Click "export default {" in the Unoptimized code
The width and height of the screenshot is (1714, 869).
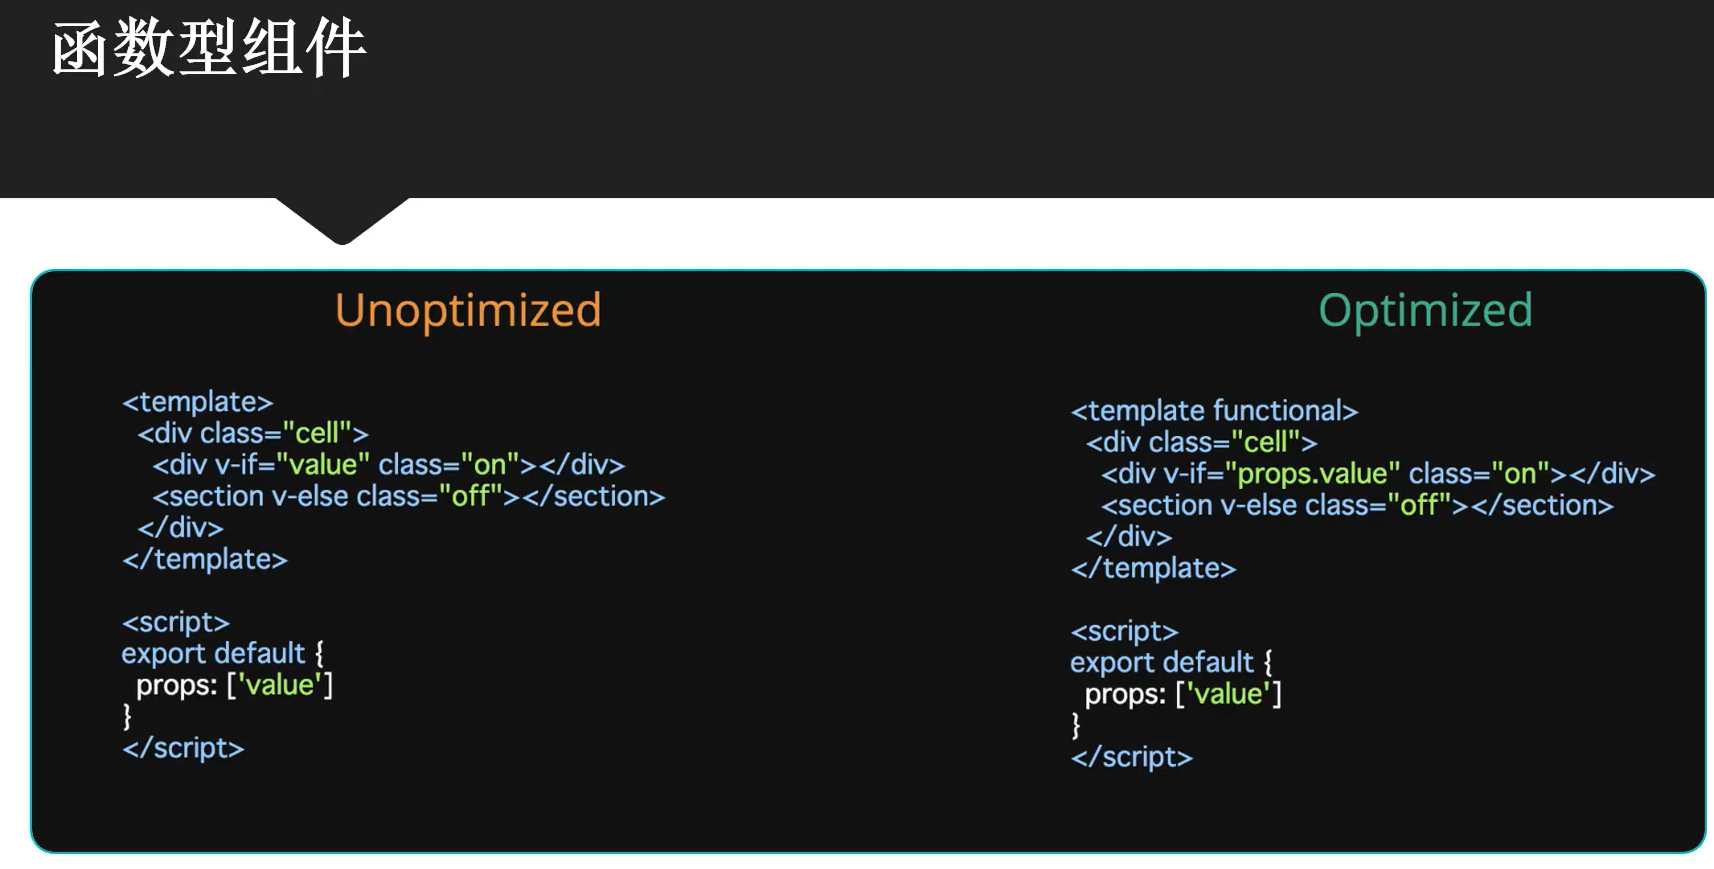(x=222, y=653)
